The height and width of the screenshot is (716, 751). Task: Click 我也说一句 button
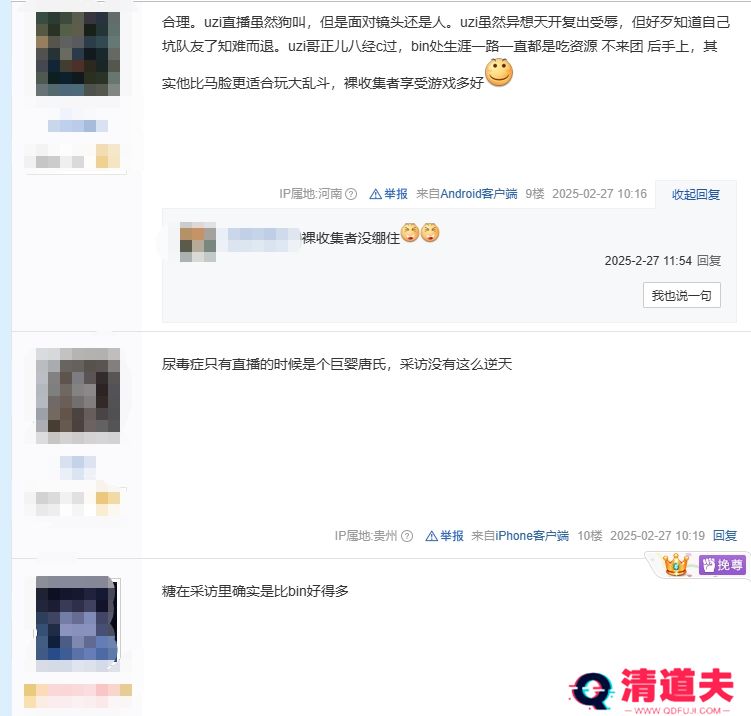(682, 295)
